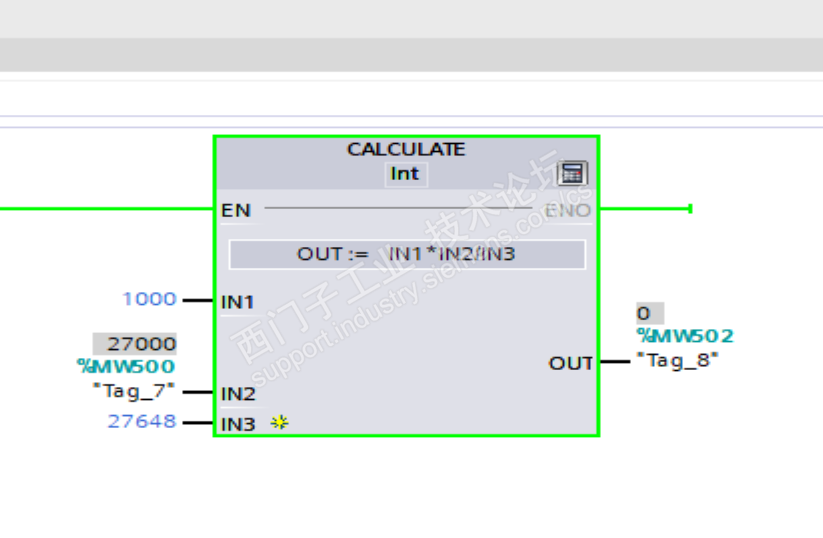The height and width of the screenshot is (538, 823).
Task: Click the %MW502 output address
Action: click(x=685, y=335)
